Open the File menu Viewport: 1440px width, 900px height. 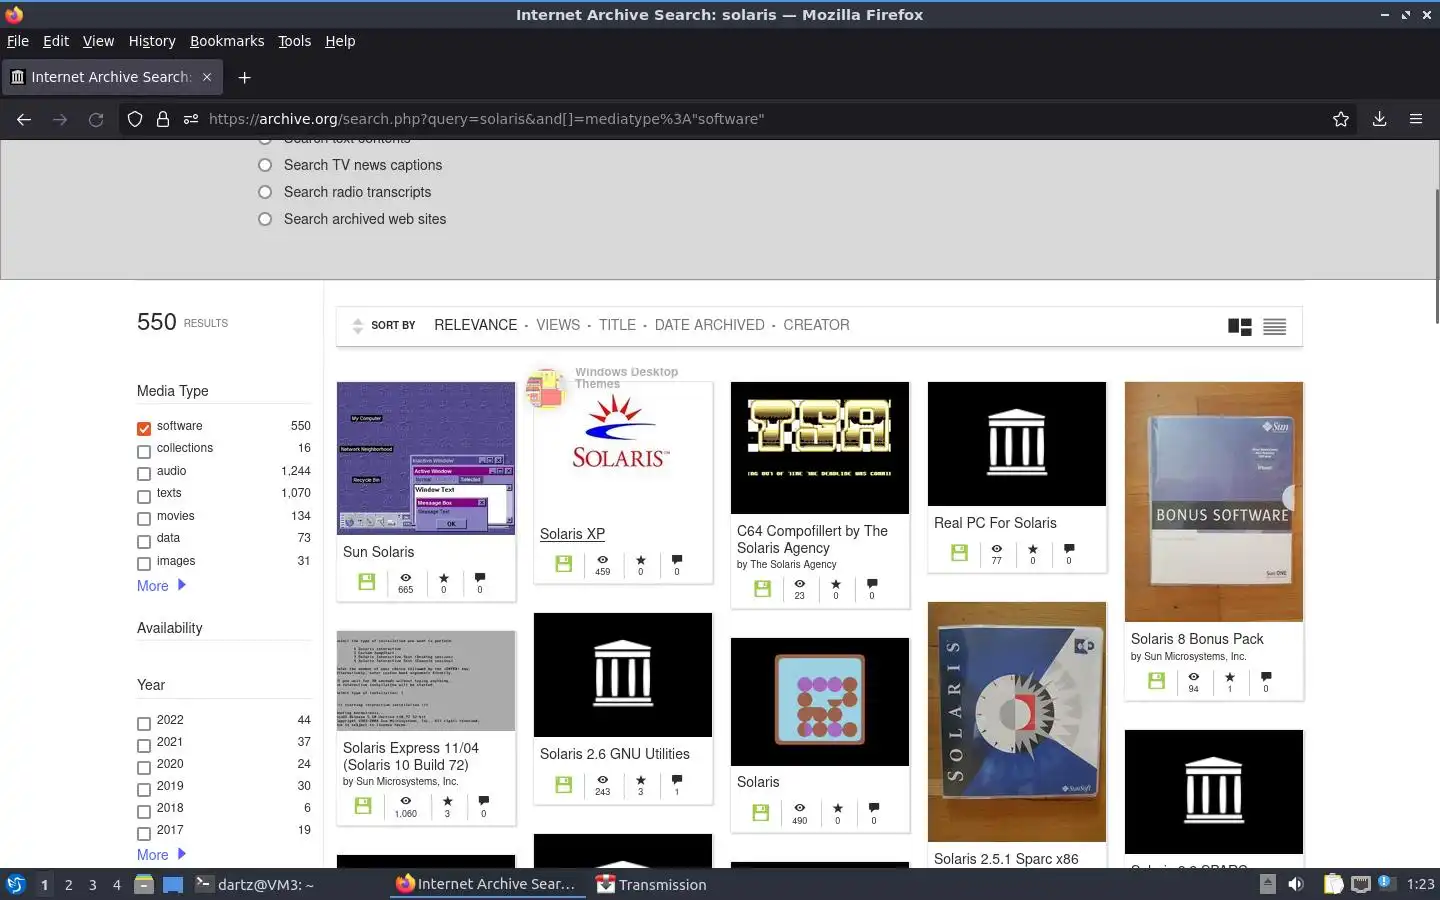pyautogui.click(x=18, y=41)
